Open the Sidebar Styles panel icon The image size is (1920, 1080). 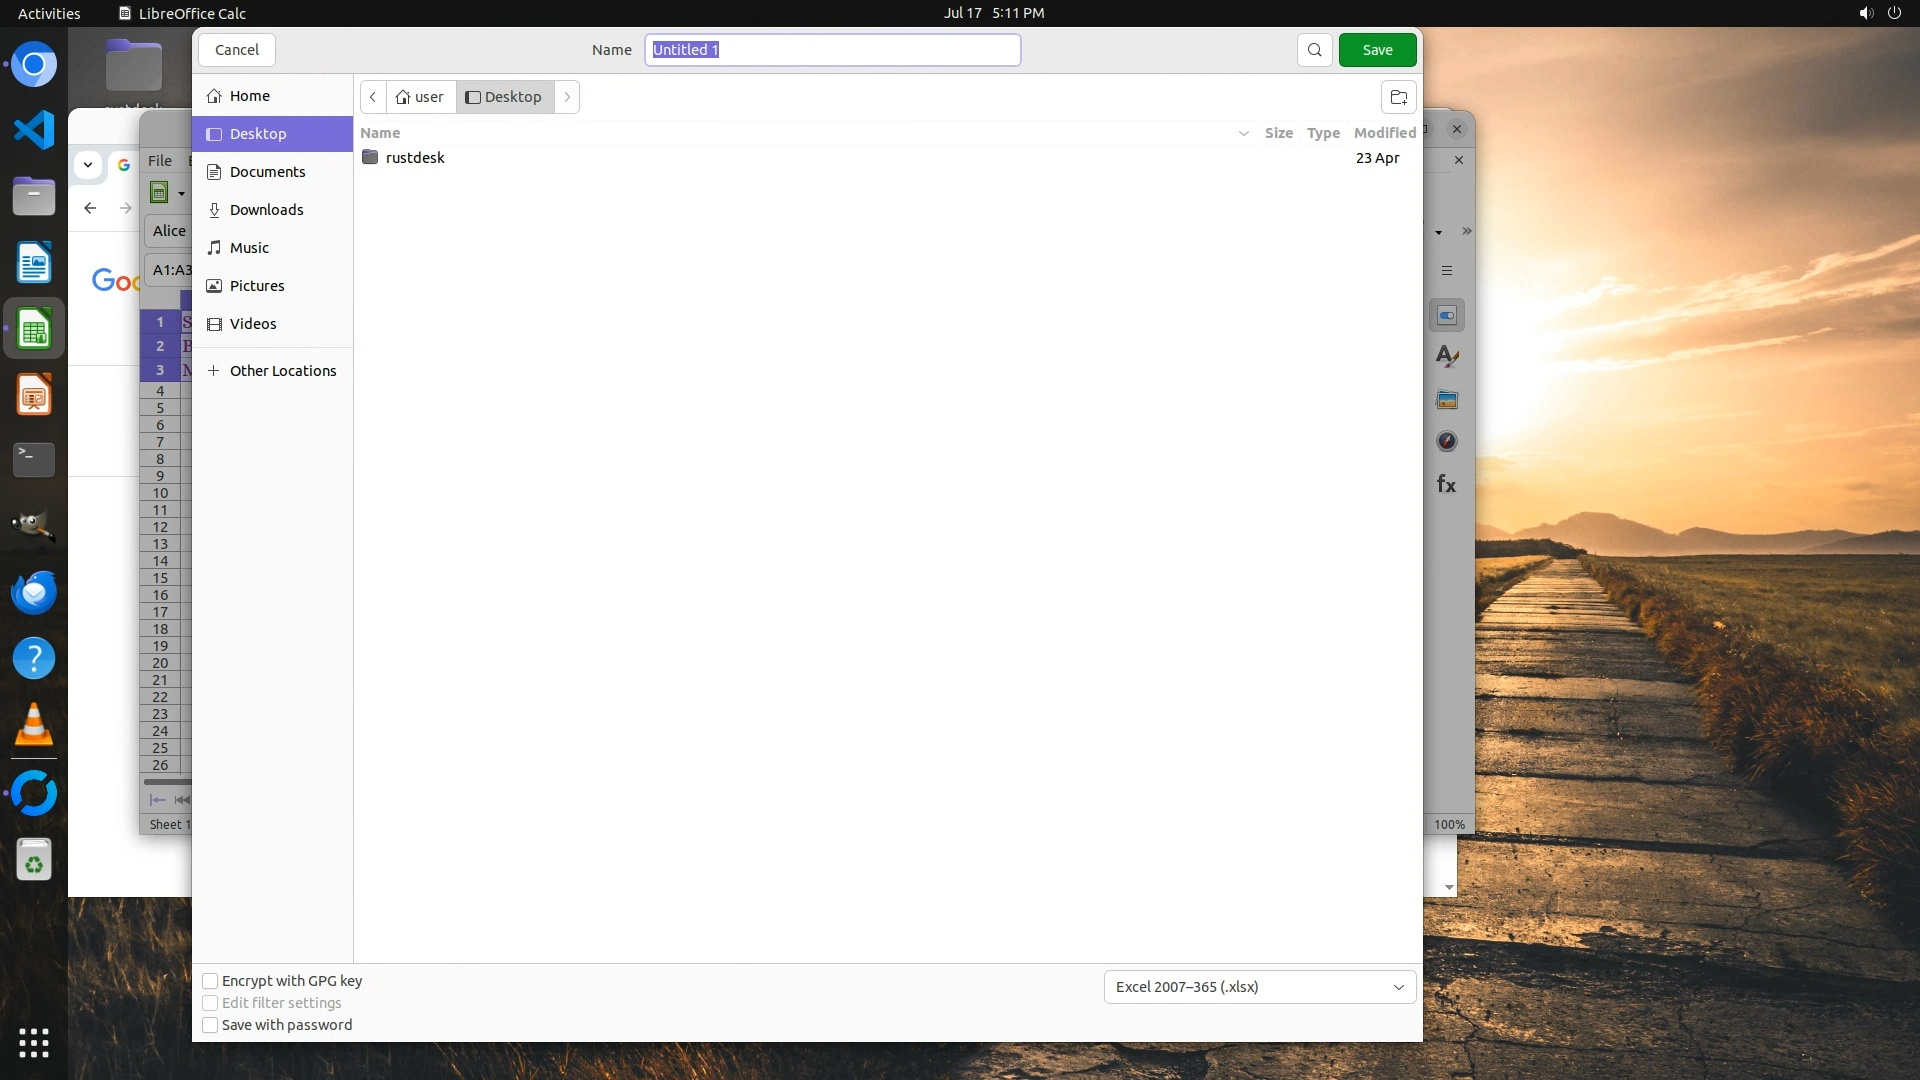coord(1447,357)
